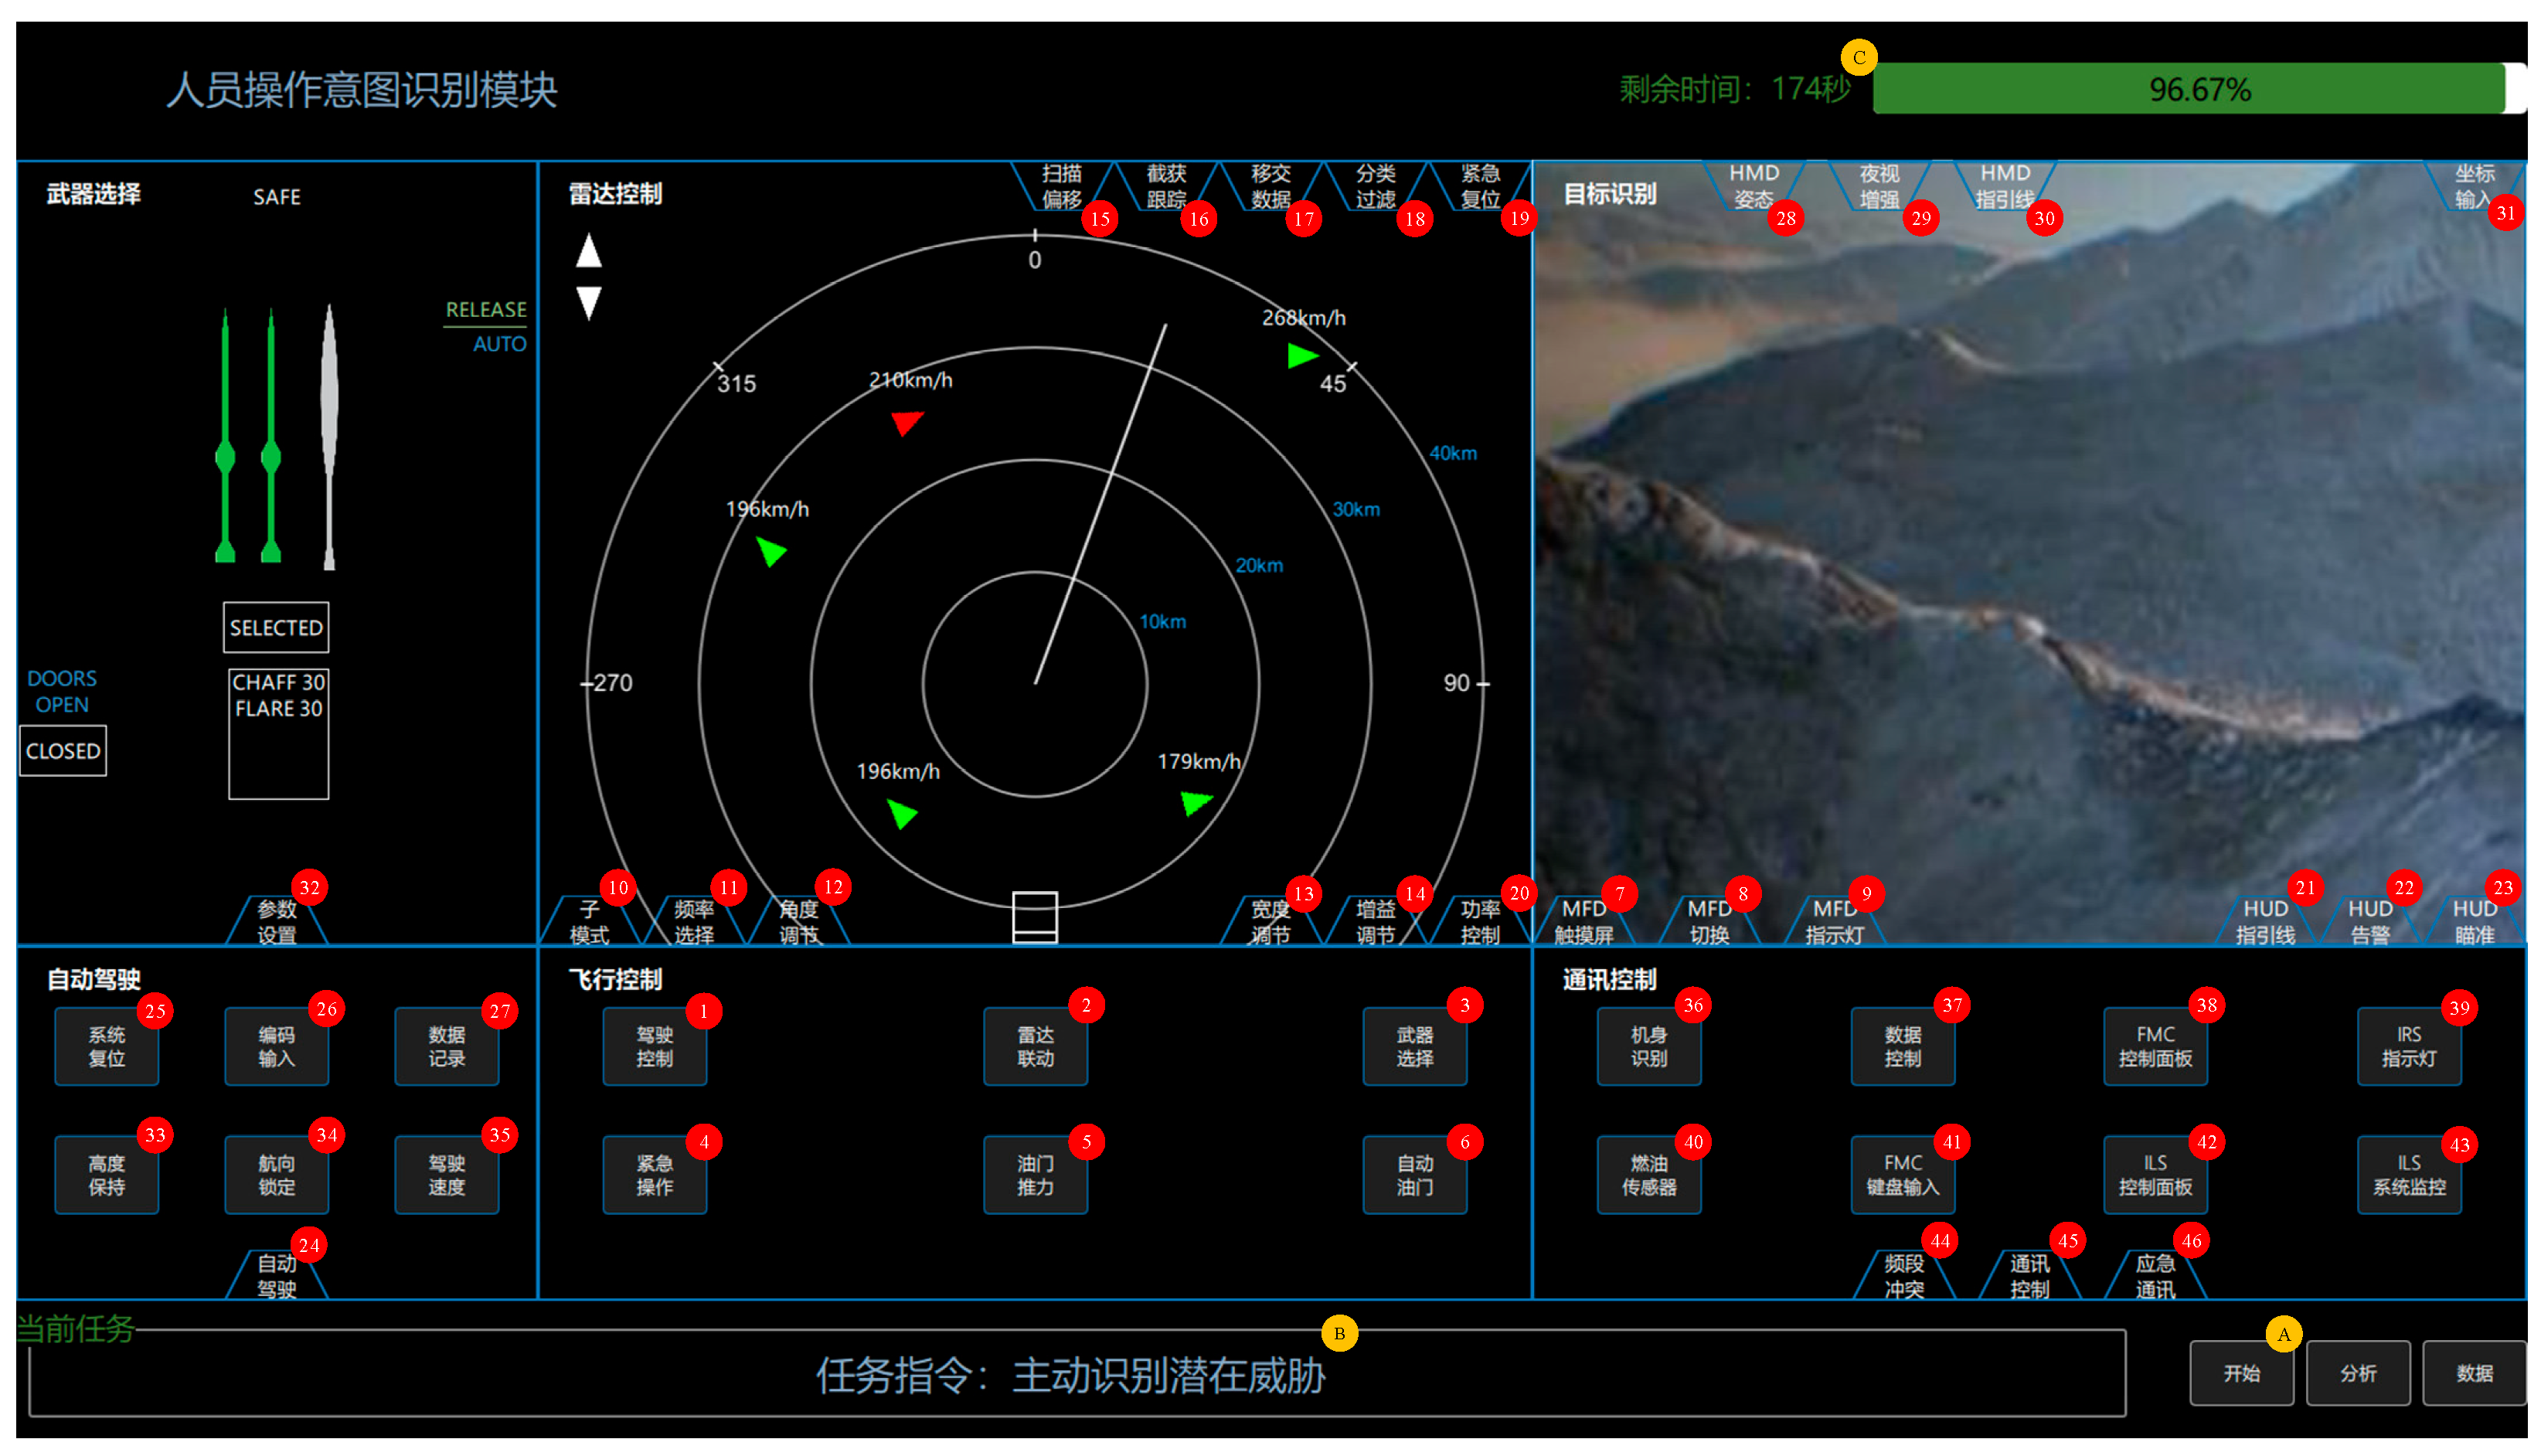Switch weapon mode to RELEASE
Image resolution: width=2541 pixels, height=1456 pixels.
(x=486, y=310)
